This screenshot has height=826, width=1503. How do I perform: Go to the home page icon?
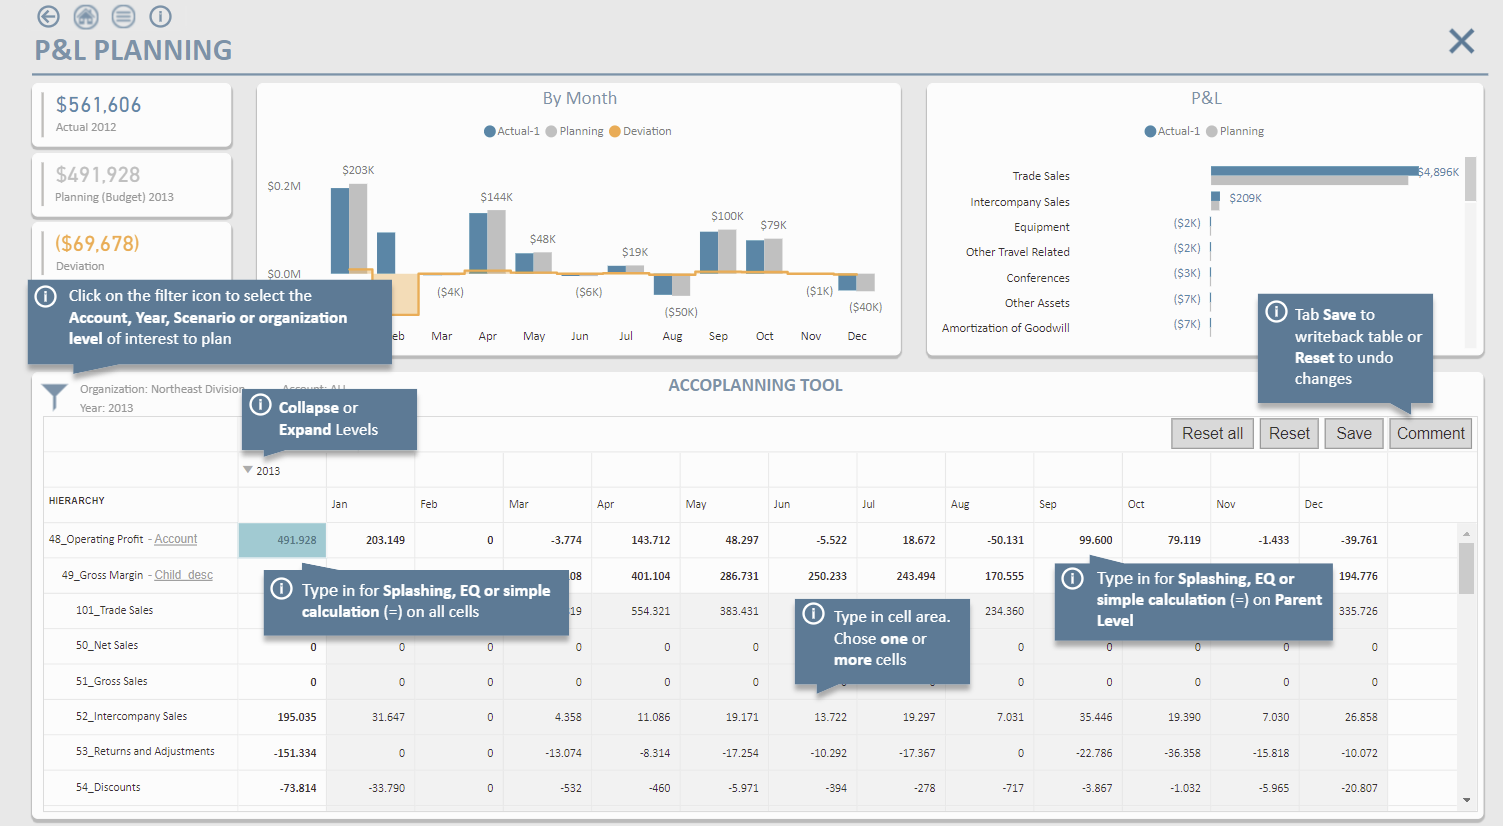[x=86, y=16]
